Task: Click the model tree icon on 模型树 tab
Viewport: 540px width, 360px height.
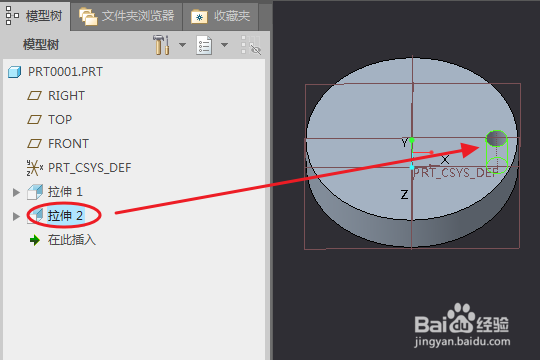Action: tap(12, 16)
